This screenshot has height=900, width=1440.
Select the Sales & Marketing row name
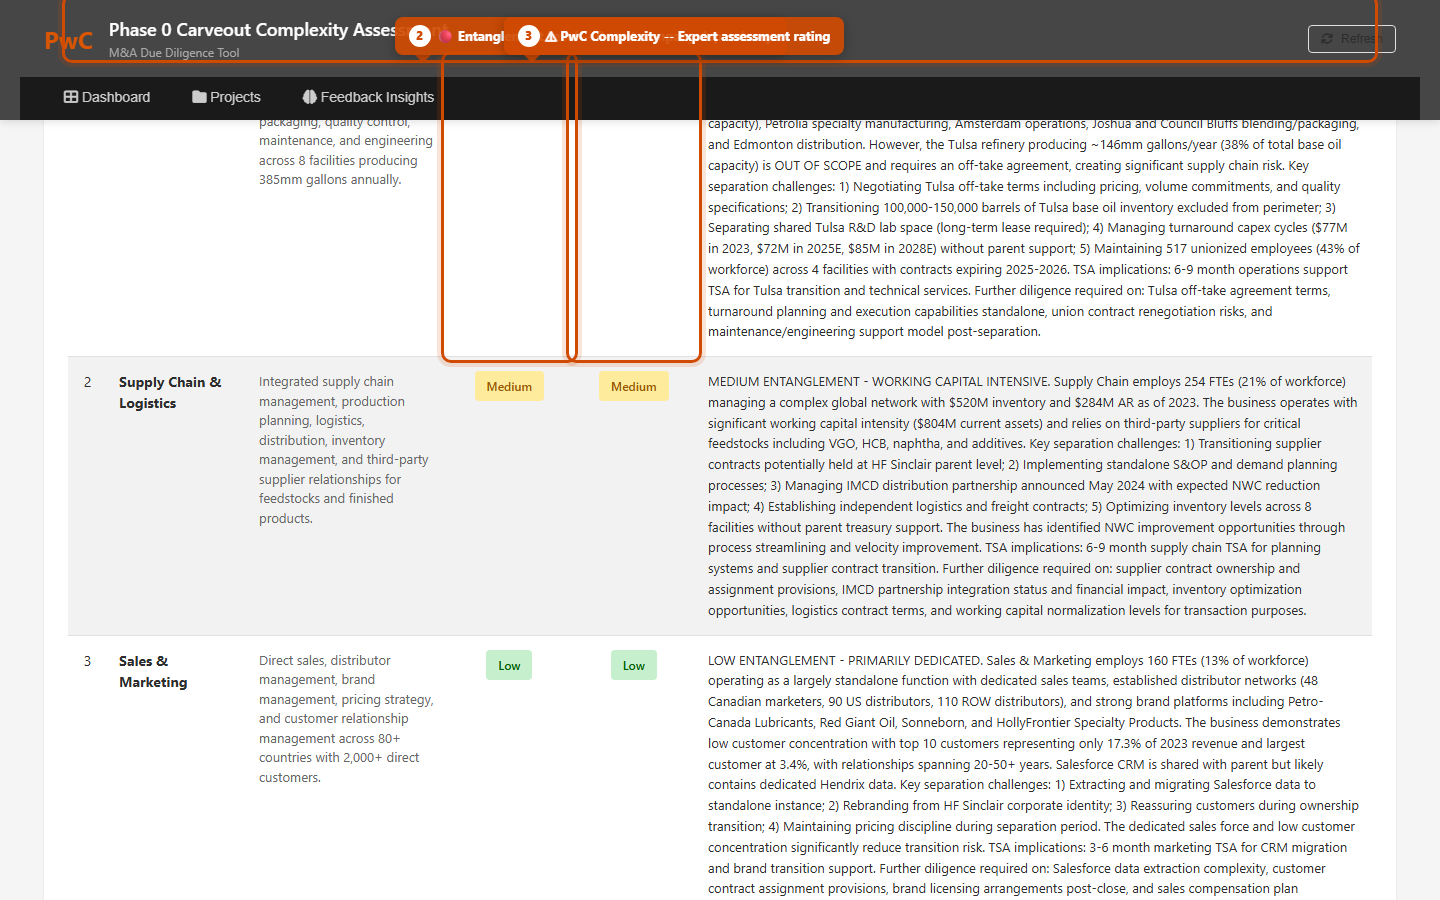coord(152,672)
